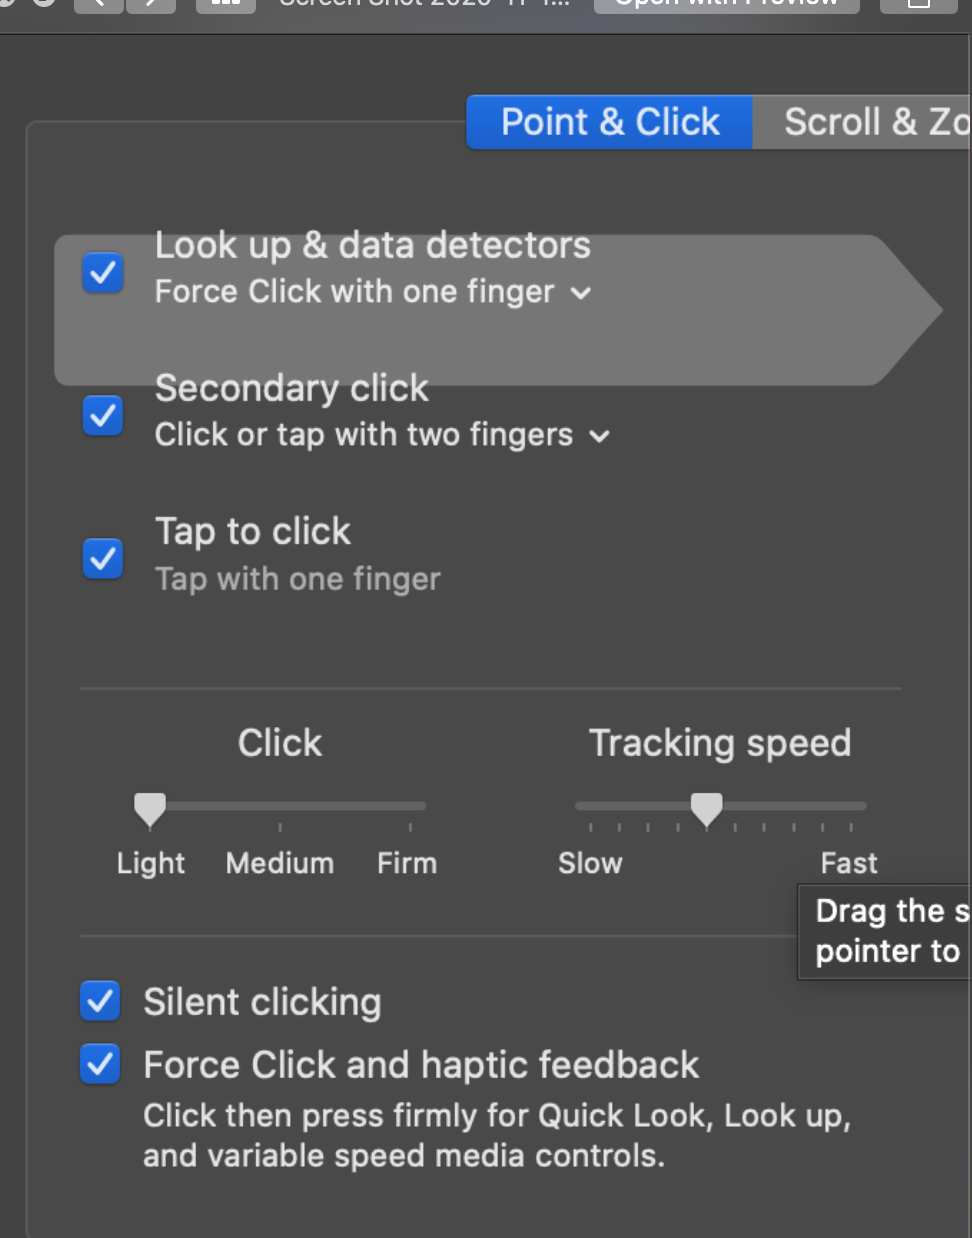Uncheck Force Click and haptic feedback
The width and height of the screenshot is (972, 1238).
click(x=100, y=1064)
